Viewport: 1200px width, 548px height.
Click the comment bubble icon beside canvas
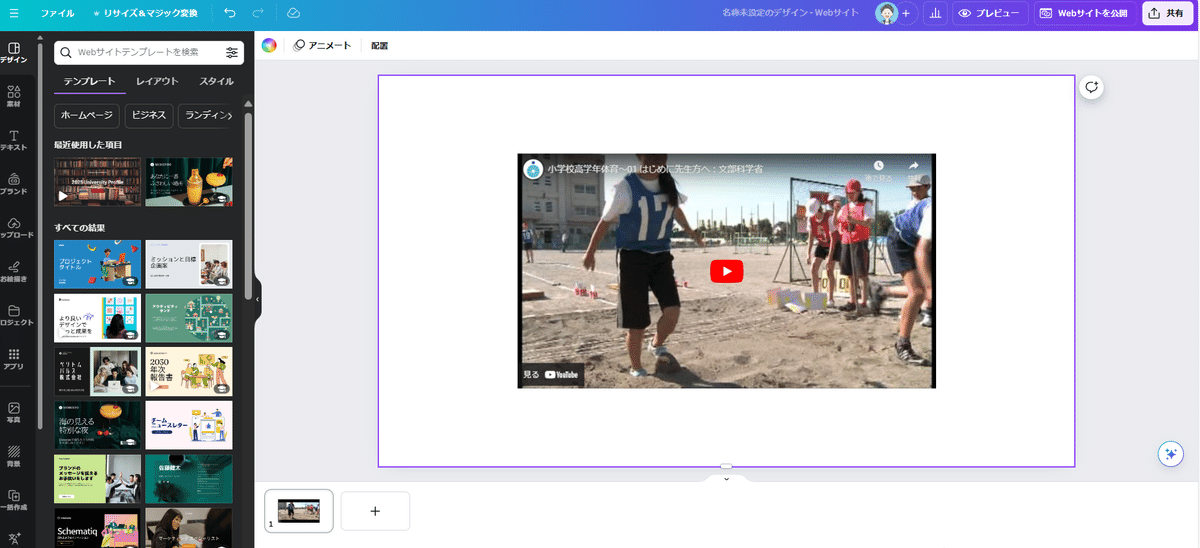[x=1091, y=87]
